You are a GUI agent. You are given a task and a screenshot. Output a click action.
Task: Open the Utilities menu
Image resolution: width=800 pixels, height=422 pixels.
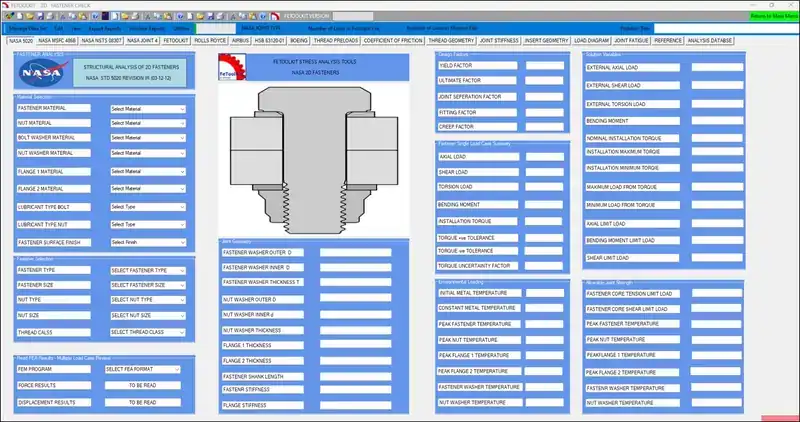click(181, 29)
